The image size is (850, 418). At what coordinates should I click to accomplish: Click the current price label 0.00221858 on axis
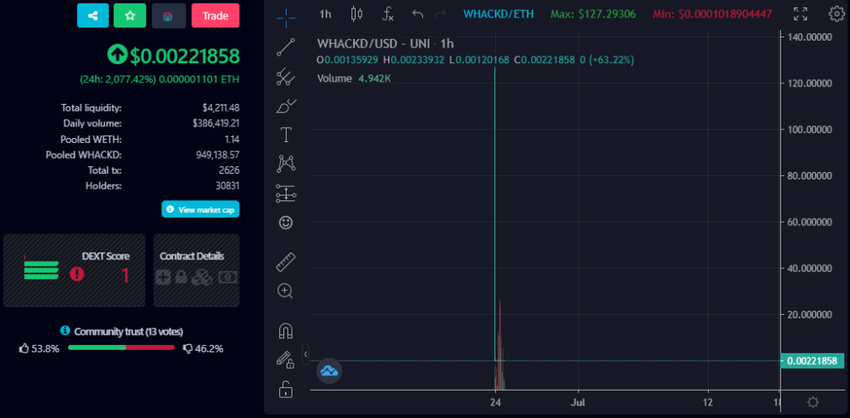click(812, 361)
